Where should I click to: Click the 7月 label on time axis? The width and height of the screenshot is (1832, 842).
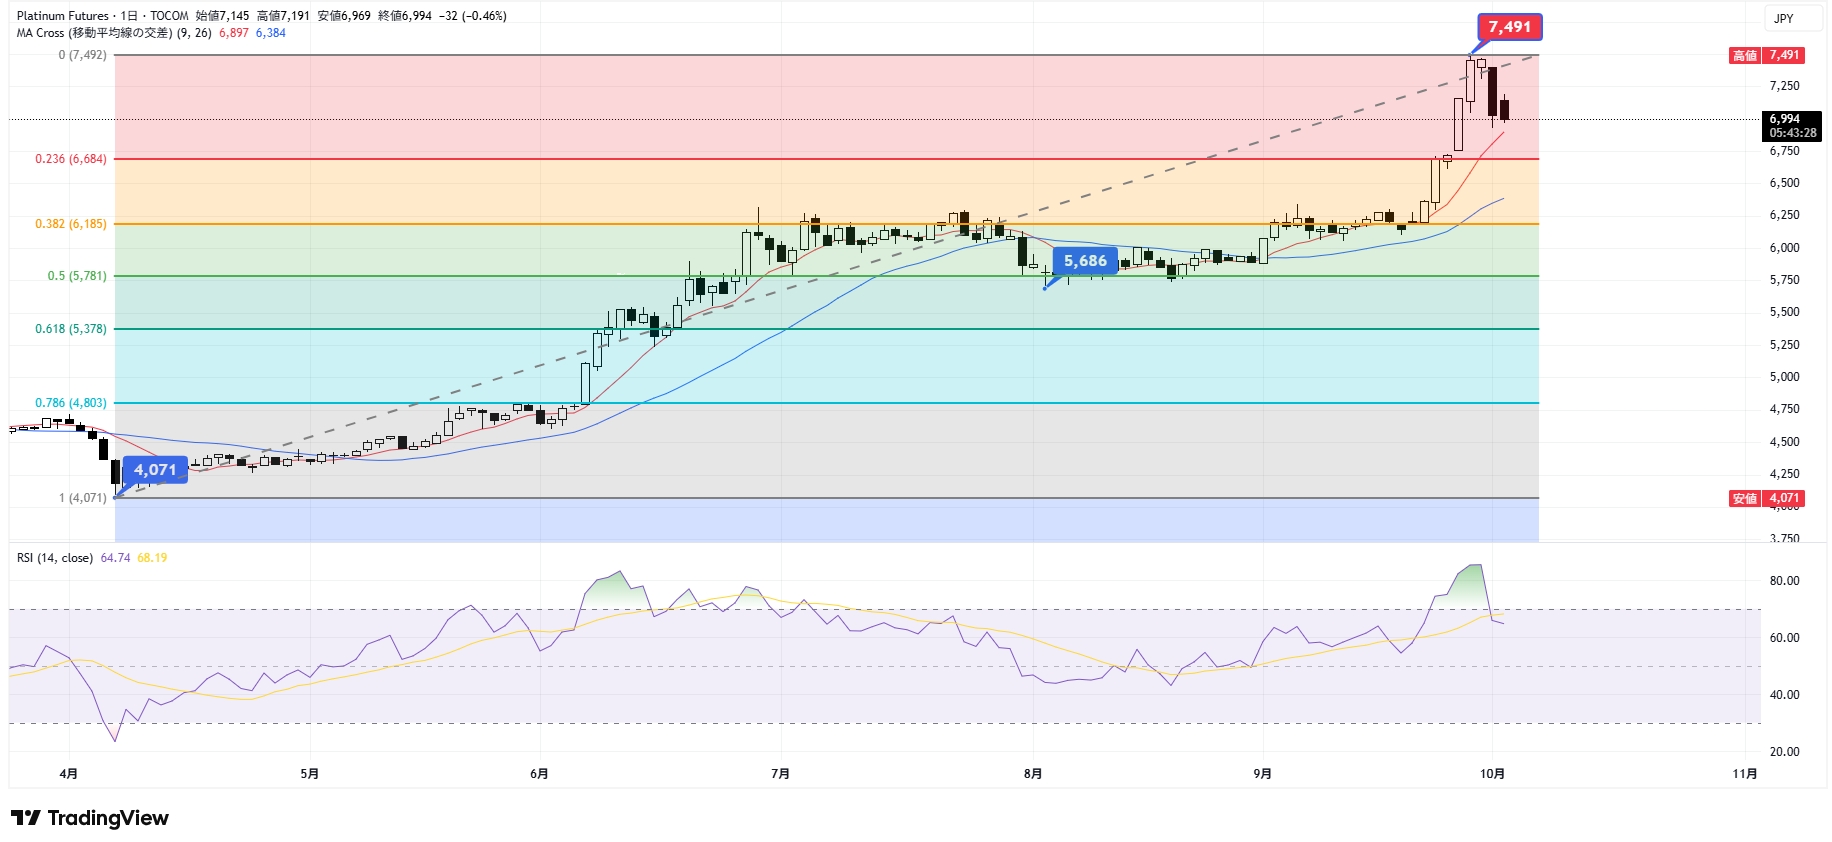(780, 773)
